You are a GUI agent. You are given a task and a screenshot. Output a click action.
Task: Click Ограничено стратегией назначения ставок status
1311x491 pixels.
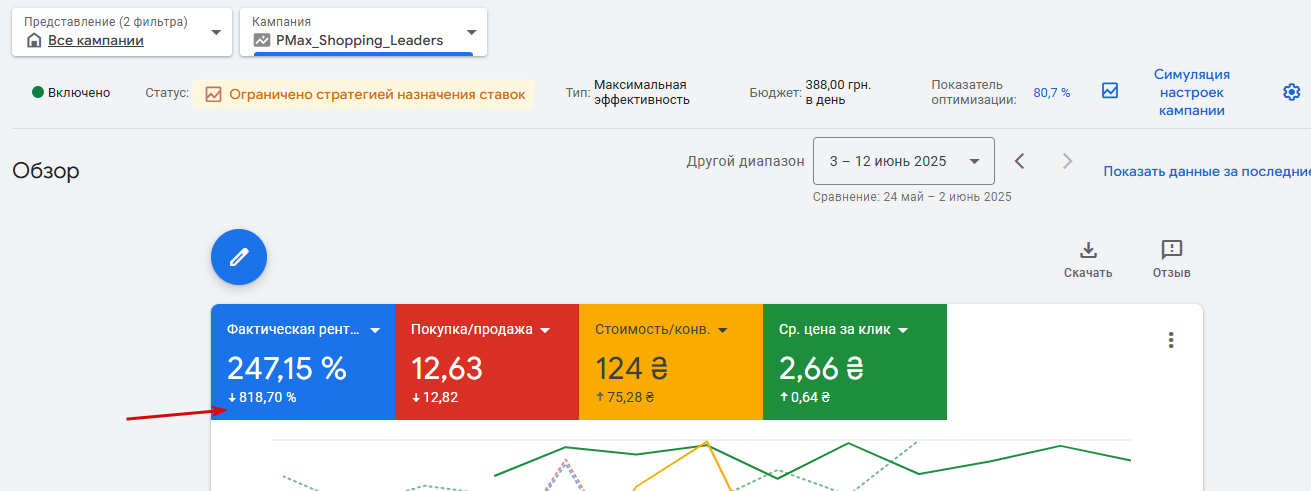point(377,95)
